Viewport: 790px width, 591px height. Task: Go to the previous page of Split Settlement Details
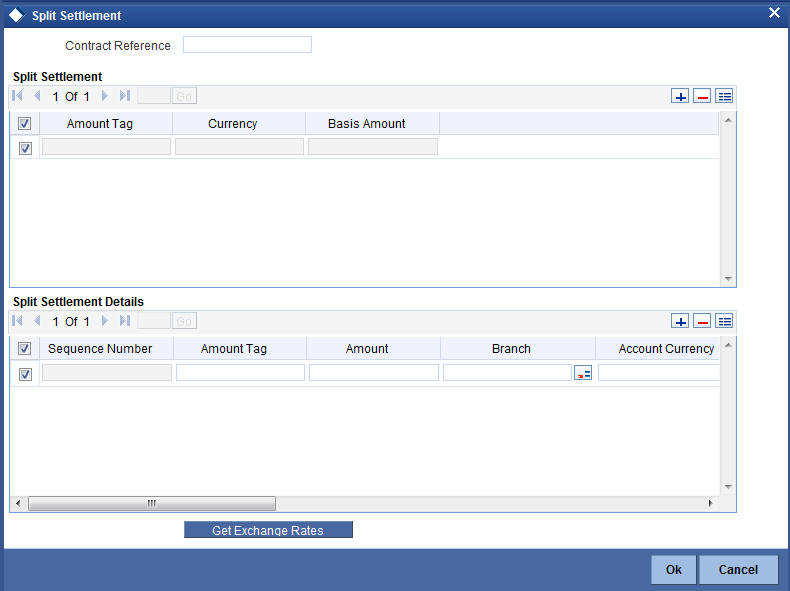[37, 320]
